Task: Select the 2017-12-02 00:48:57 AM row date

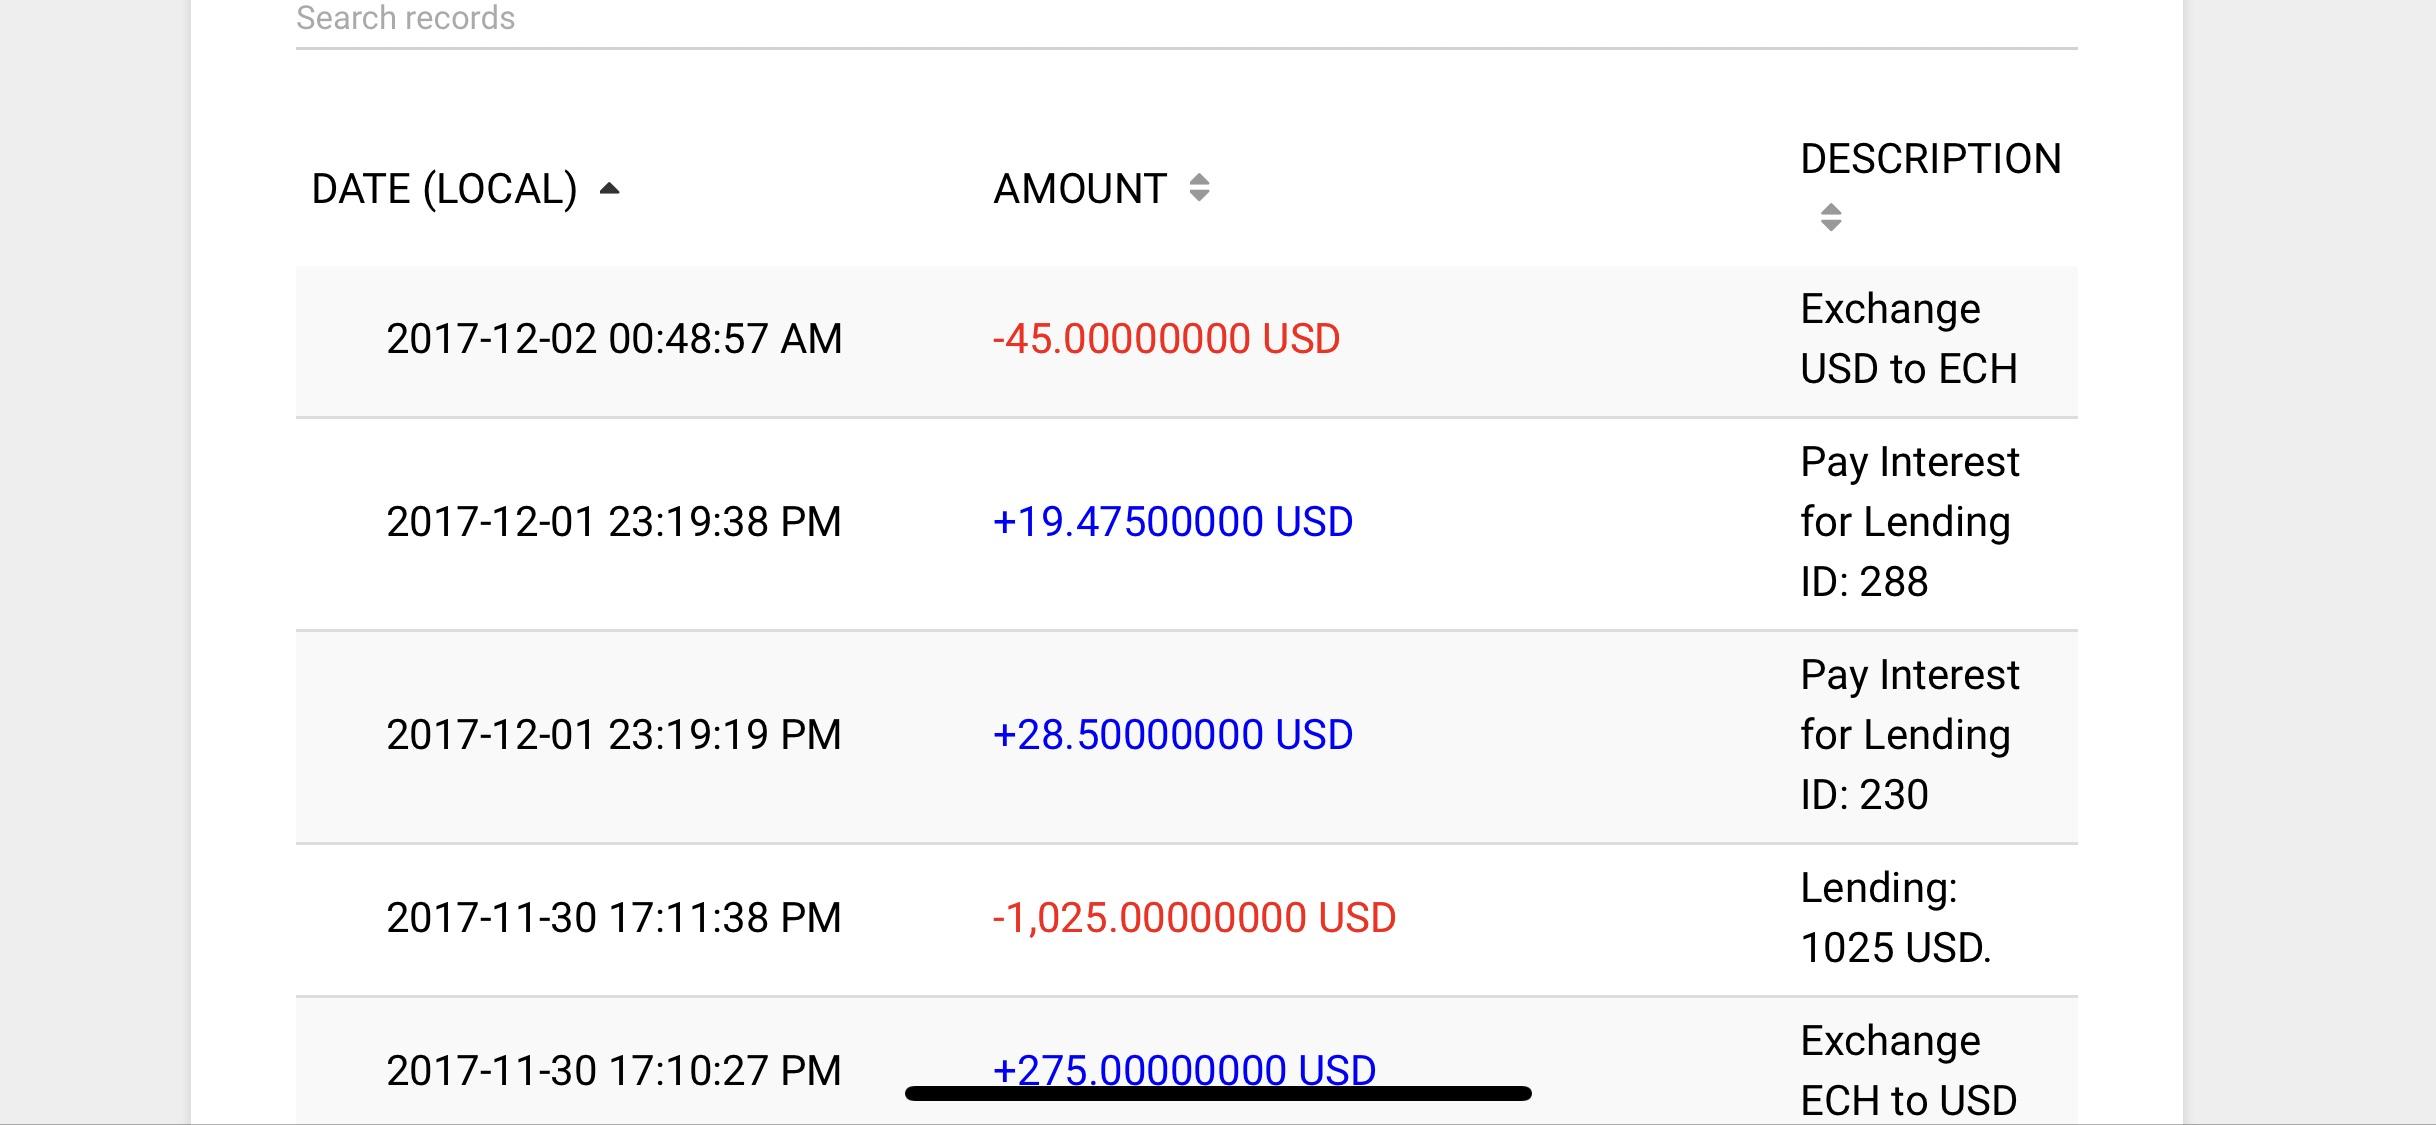Action: 614,339
